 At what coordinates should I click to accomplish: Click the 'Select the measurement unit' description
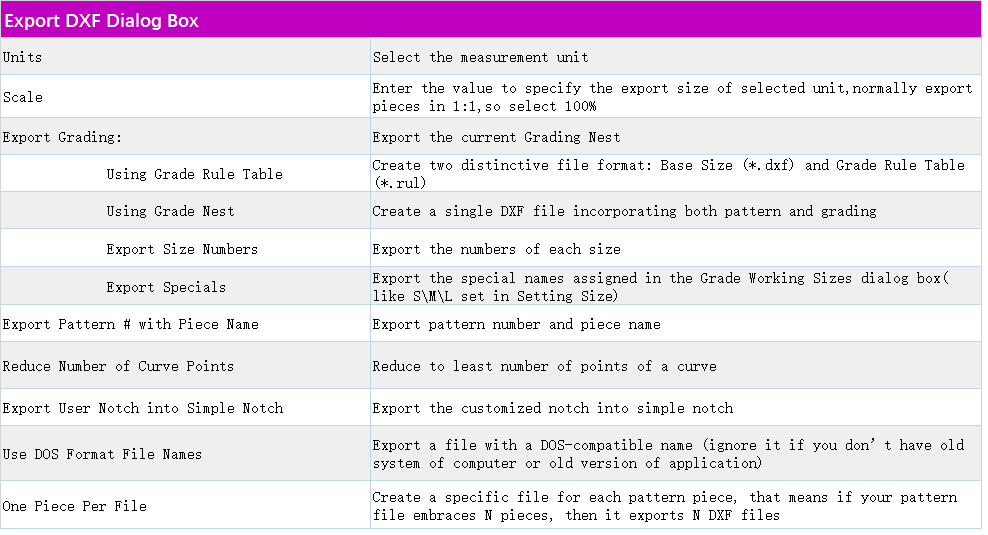[480, 57]
